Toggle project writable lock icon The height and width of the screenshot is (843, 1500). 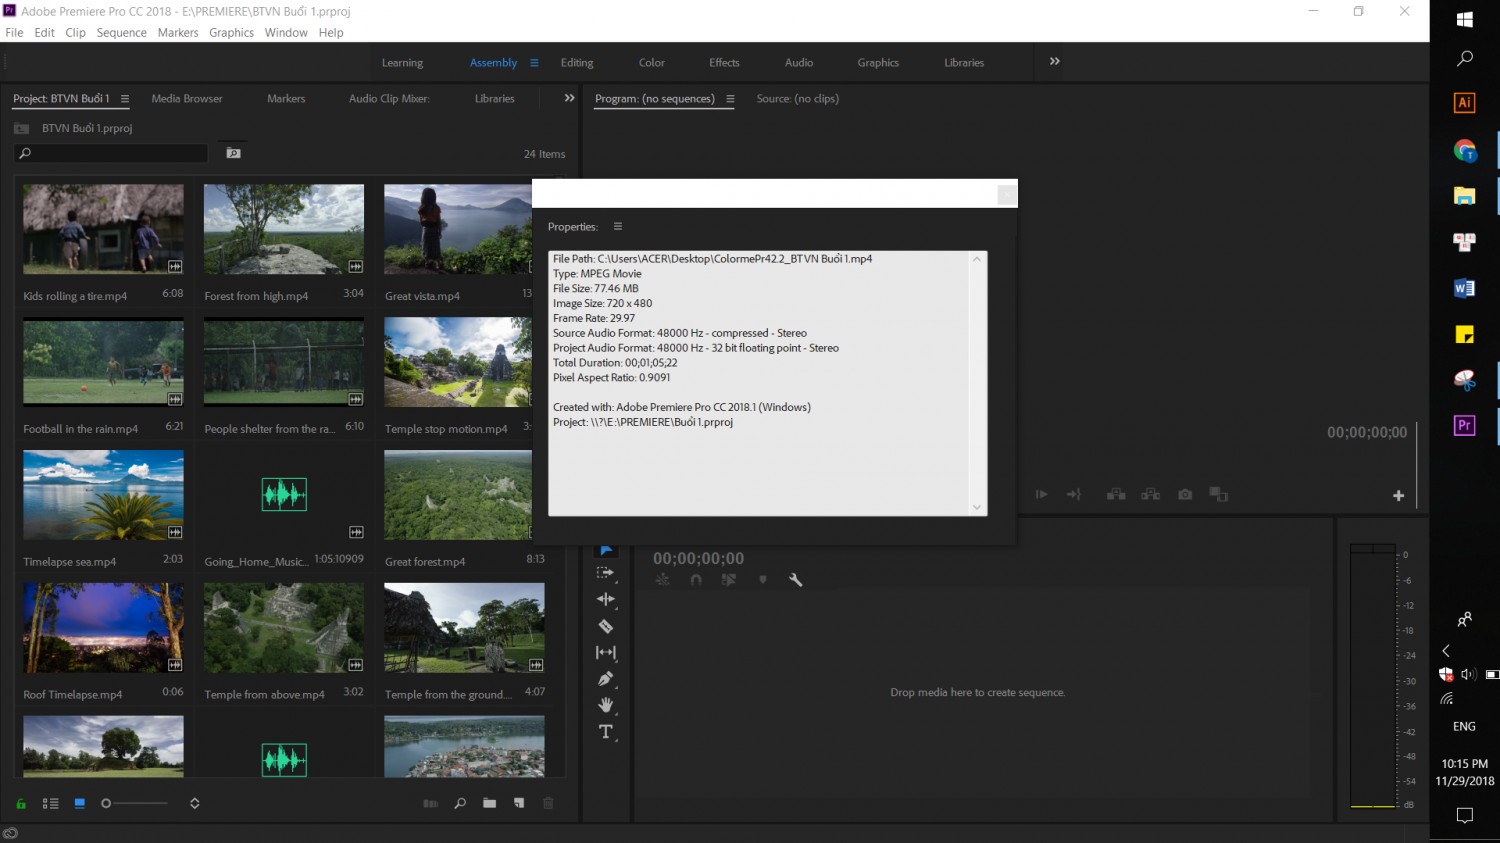click(21, 803)
